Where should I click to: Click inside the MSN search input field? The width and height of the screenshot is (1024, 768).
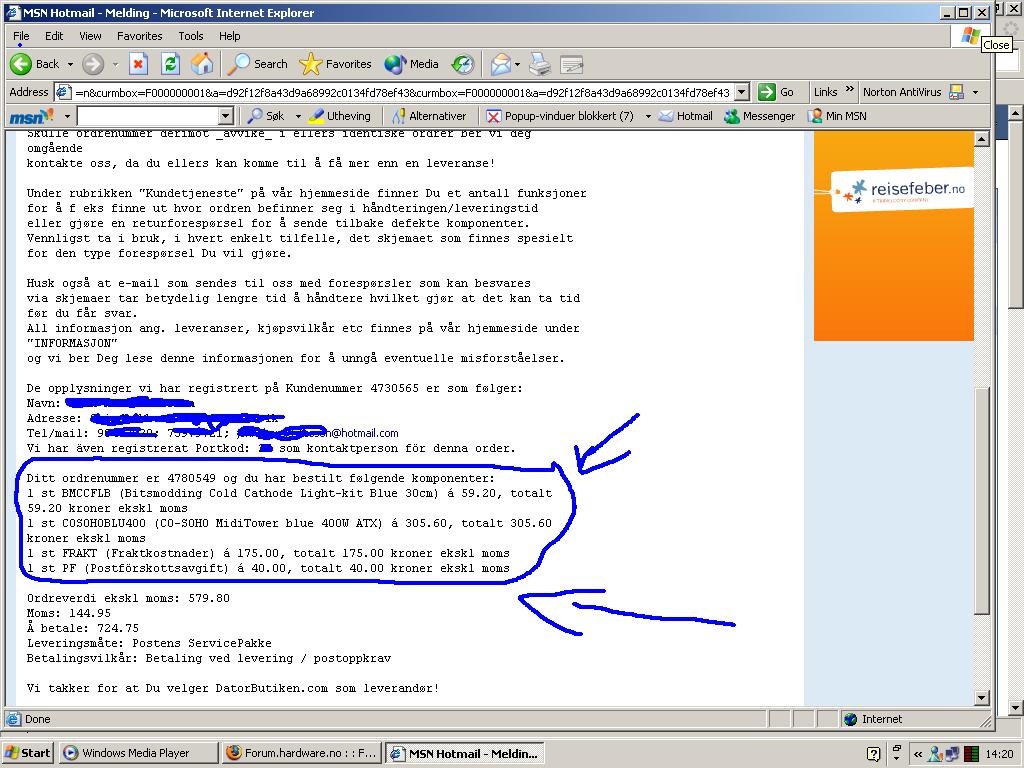[x=148, y=116]
